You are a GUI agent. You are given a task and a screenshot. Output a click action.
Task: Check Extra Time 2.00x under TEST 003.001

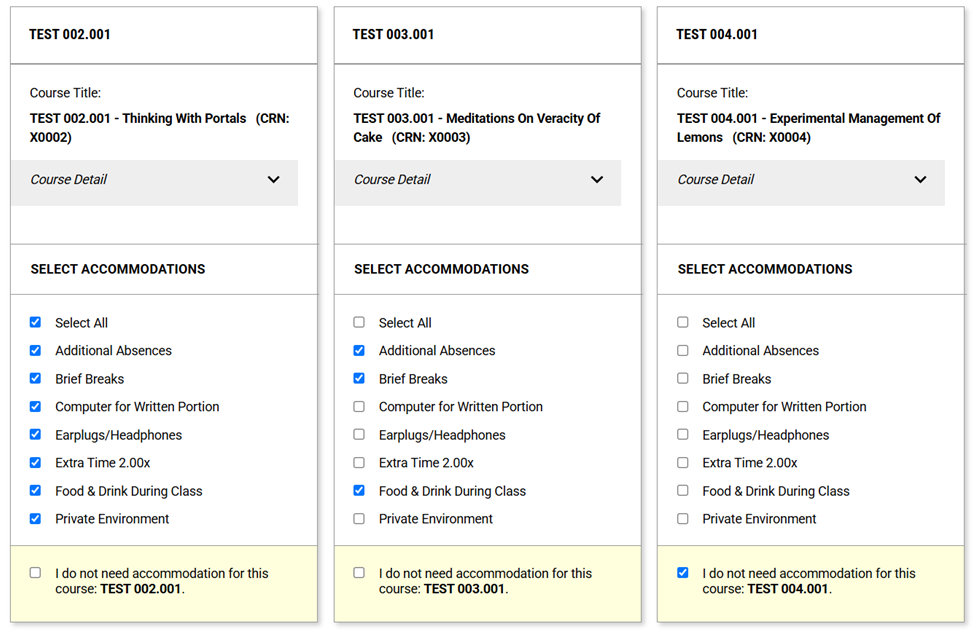pos(359,462)
